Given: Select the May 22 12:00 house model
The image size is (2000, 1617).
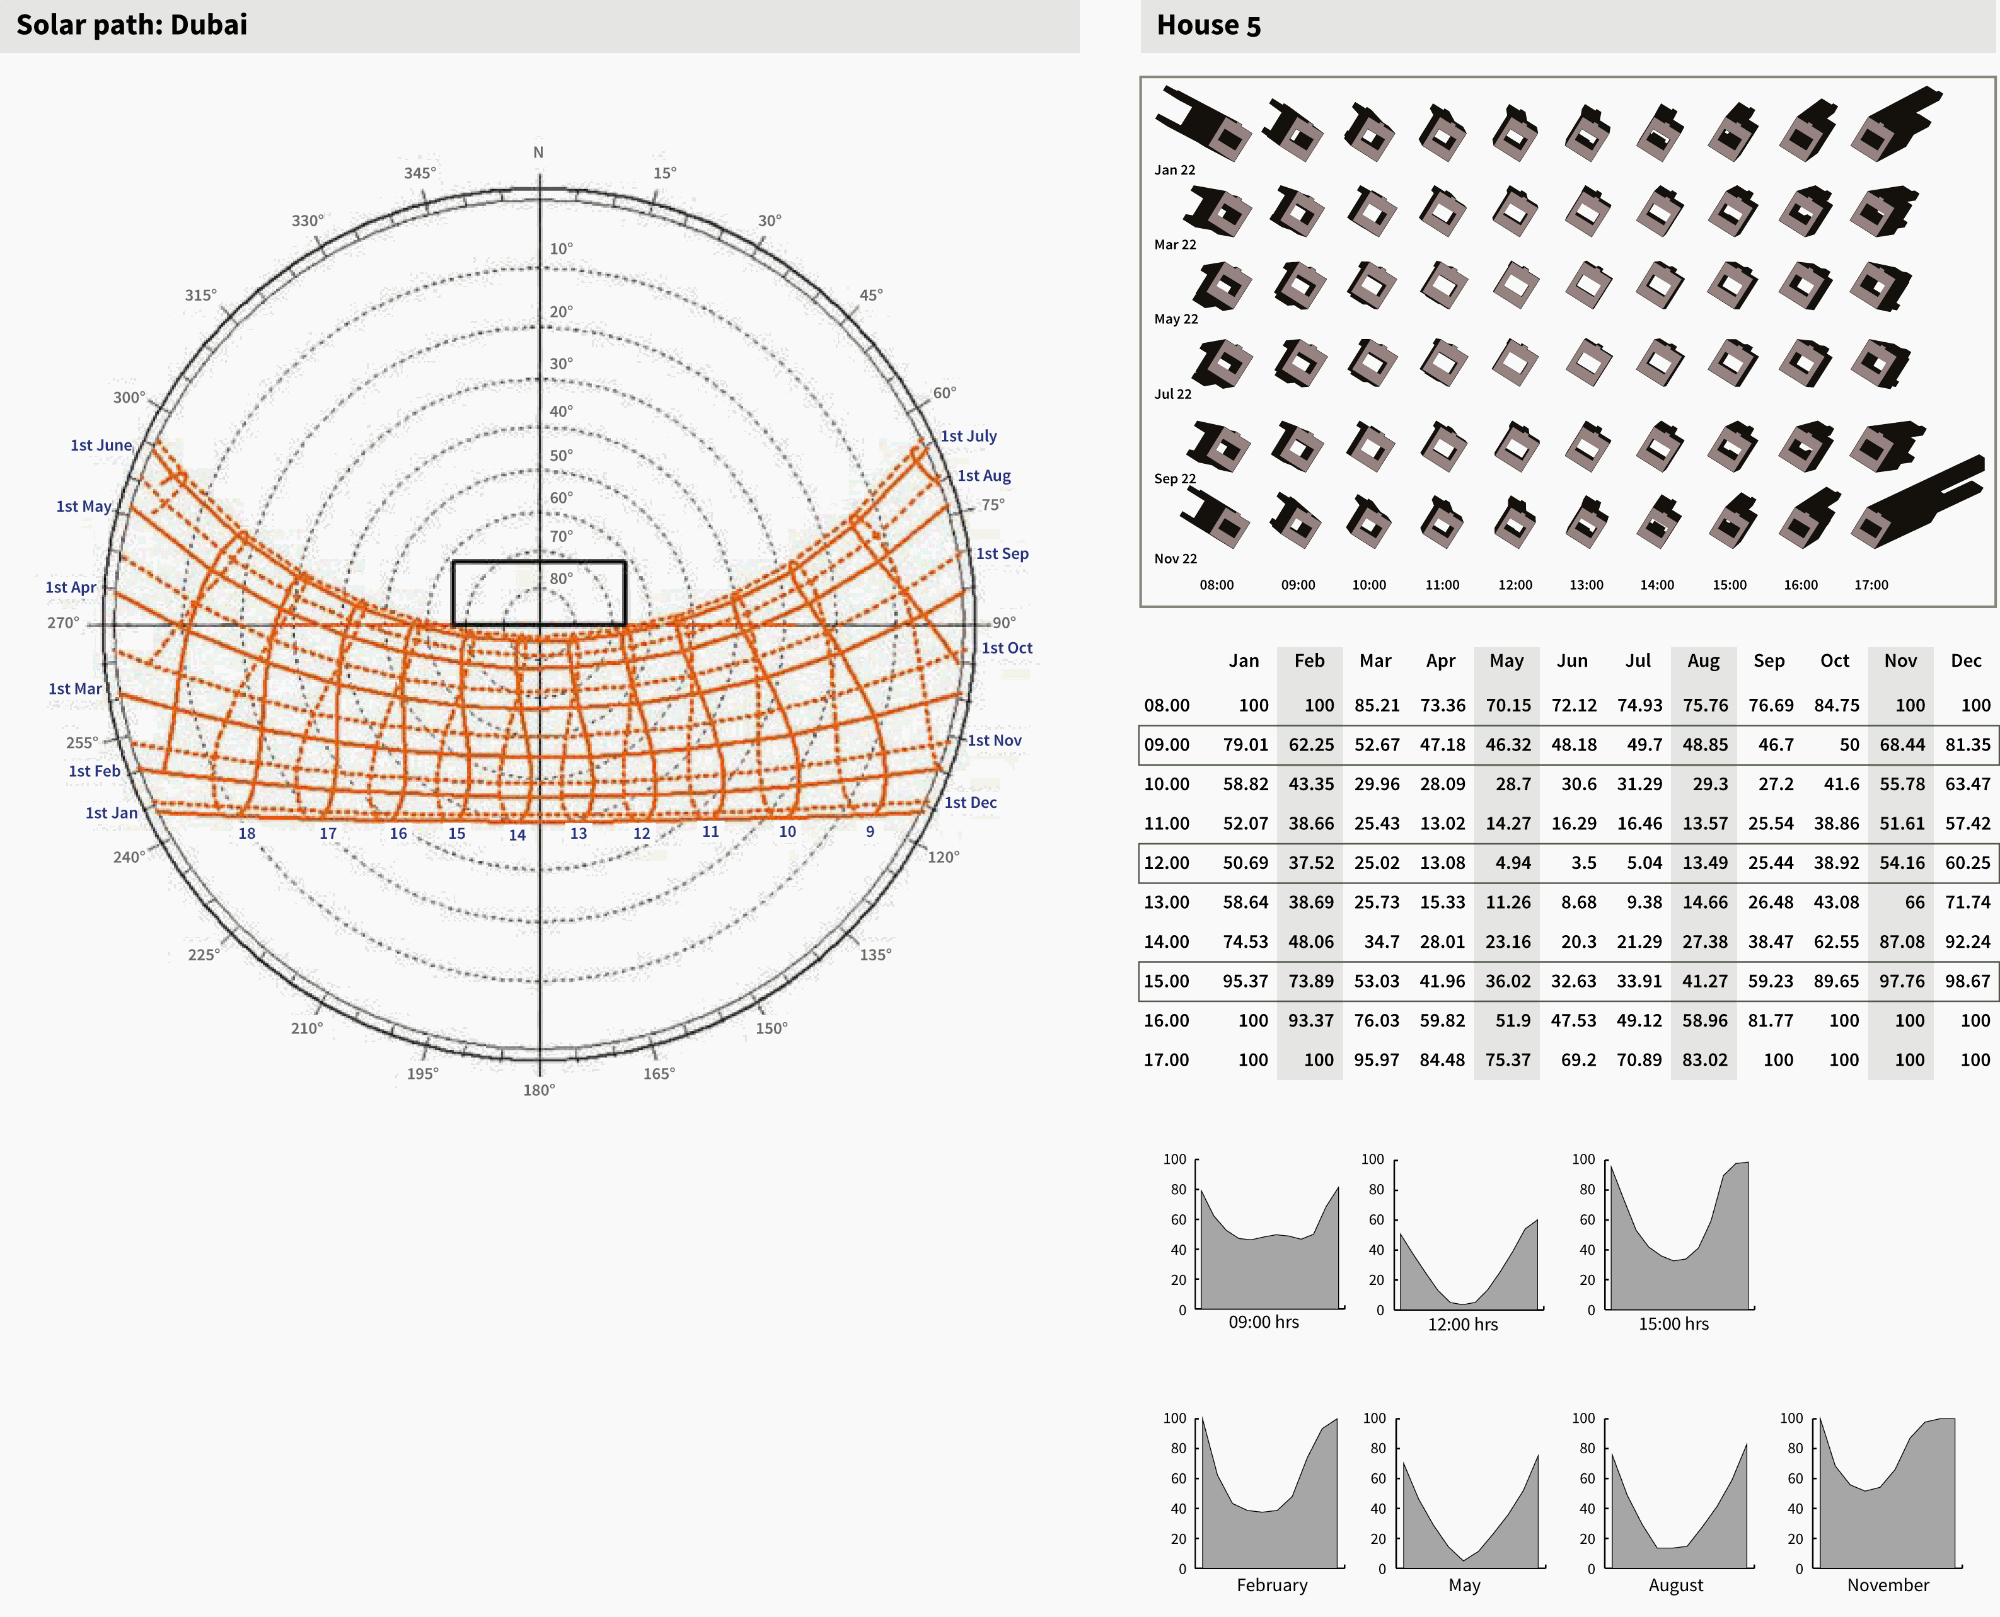Looking at the screenshot, I should coord(1515,285).
